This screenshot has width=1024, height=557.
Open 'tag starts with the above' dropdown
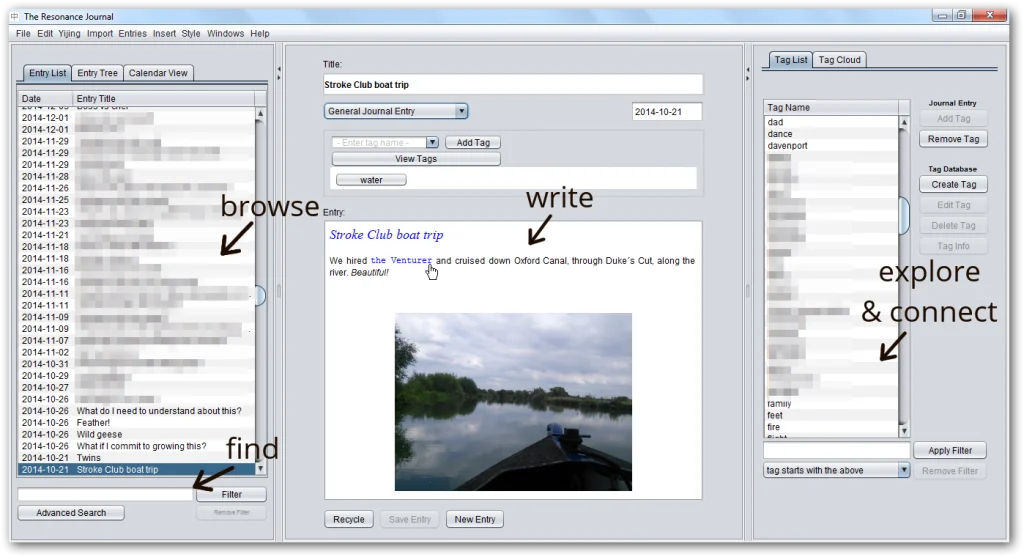coord(904,470)
